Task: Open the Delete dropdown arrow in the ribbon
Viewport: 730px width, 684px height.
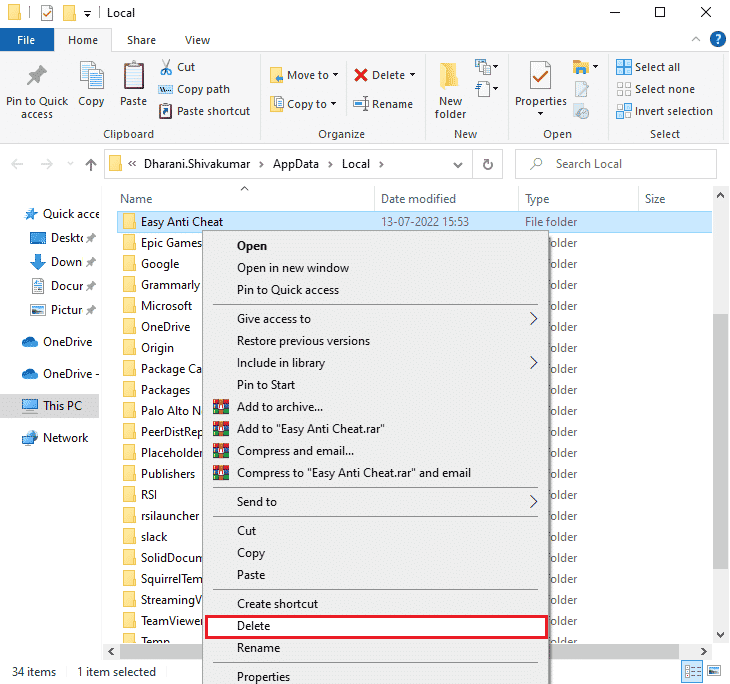Action: 412,75
